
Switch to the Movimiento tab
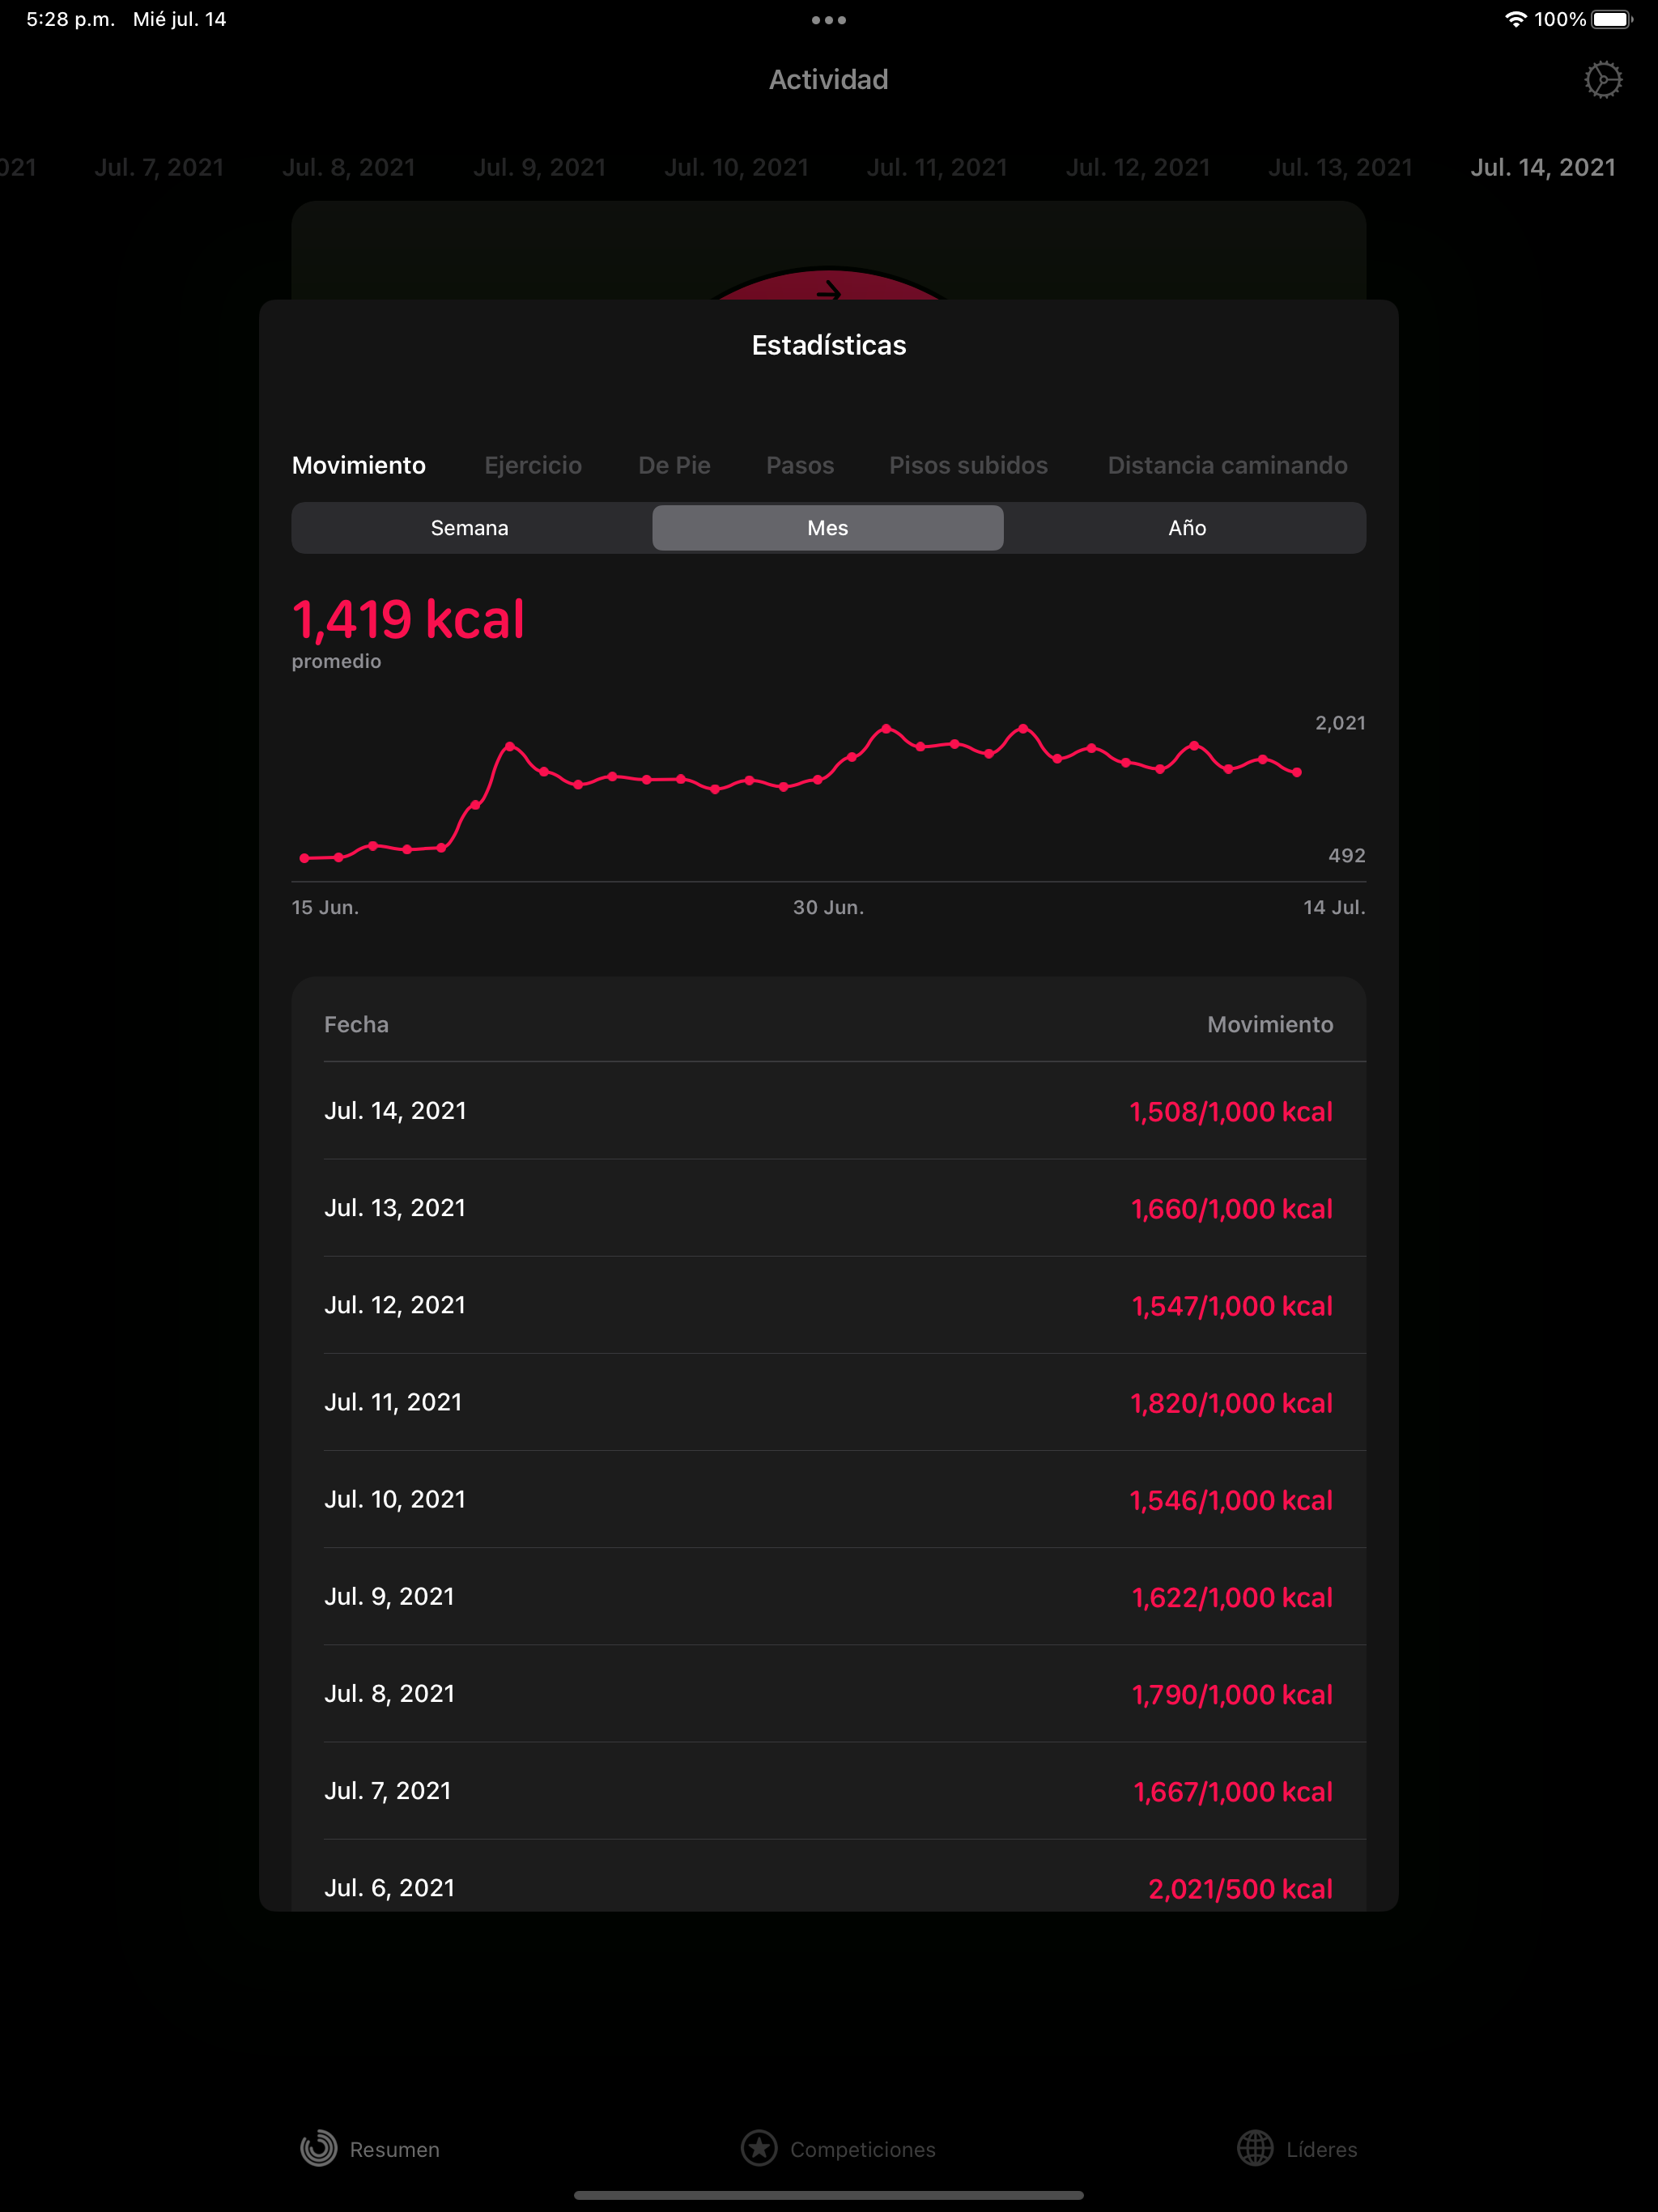[x=359, y=465]
